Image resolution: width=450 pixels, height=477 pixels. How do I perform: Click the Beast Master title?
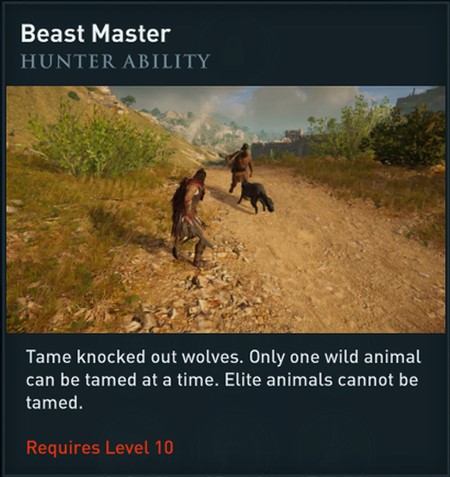click(96, 34)
